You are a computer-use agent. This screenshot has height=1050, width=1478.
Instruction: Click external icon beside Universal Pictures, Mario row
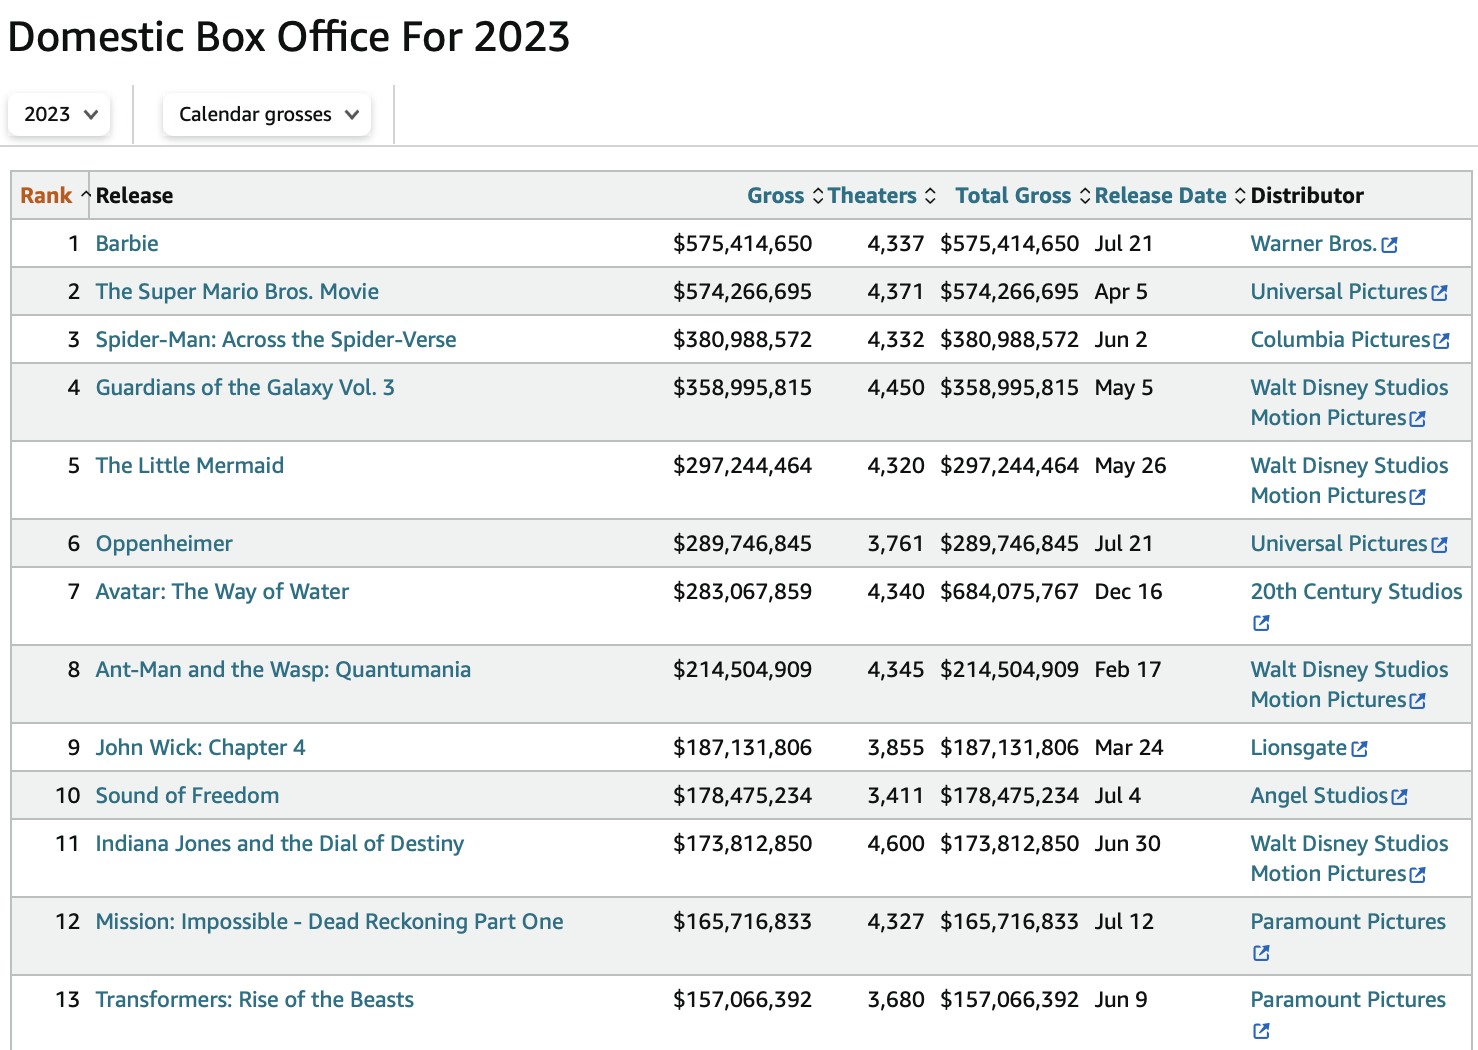pyautogui.click(x=1440, y=293)
